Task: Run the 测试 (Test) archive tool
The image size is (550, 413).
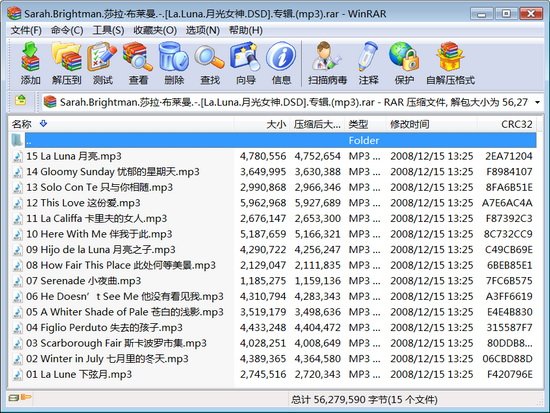Action: point(102,63)
